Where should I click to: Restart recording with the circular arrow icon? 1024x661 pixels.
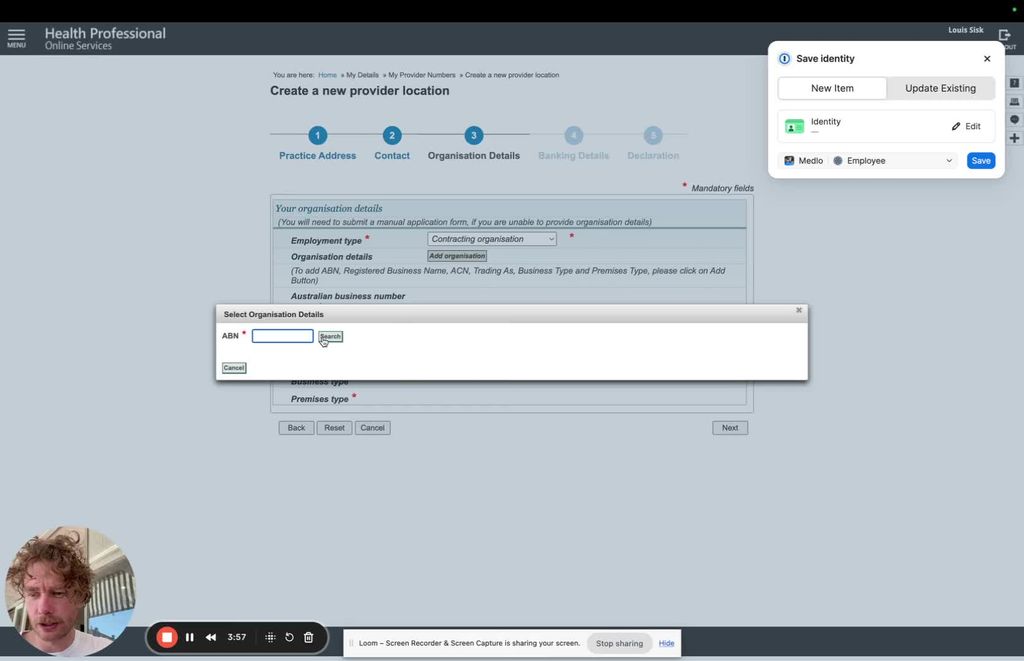(x=289, y=637)
